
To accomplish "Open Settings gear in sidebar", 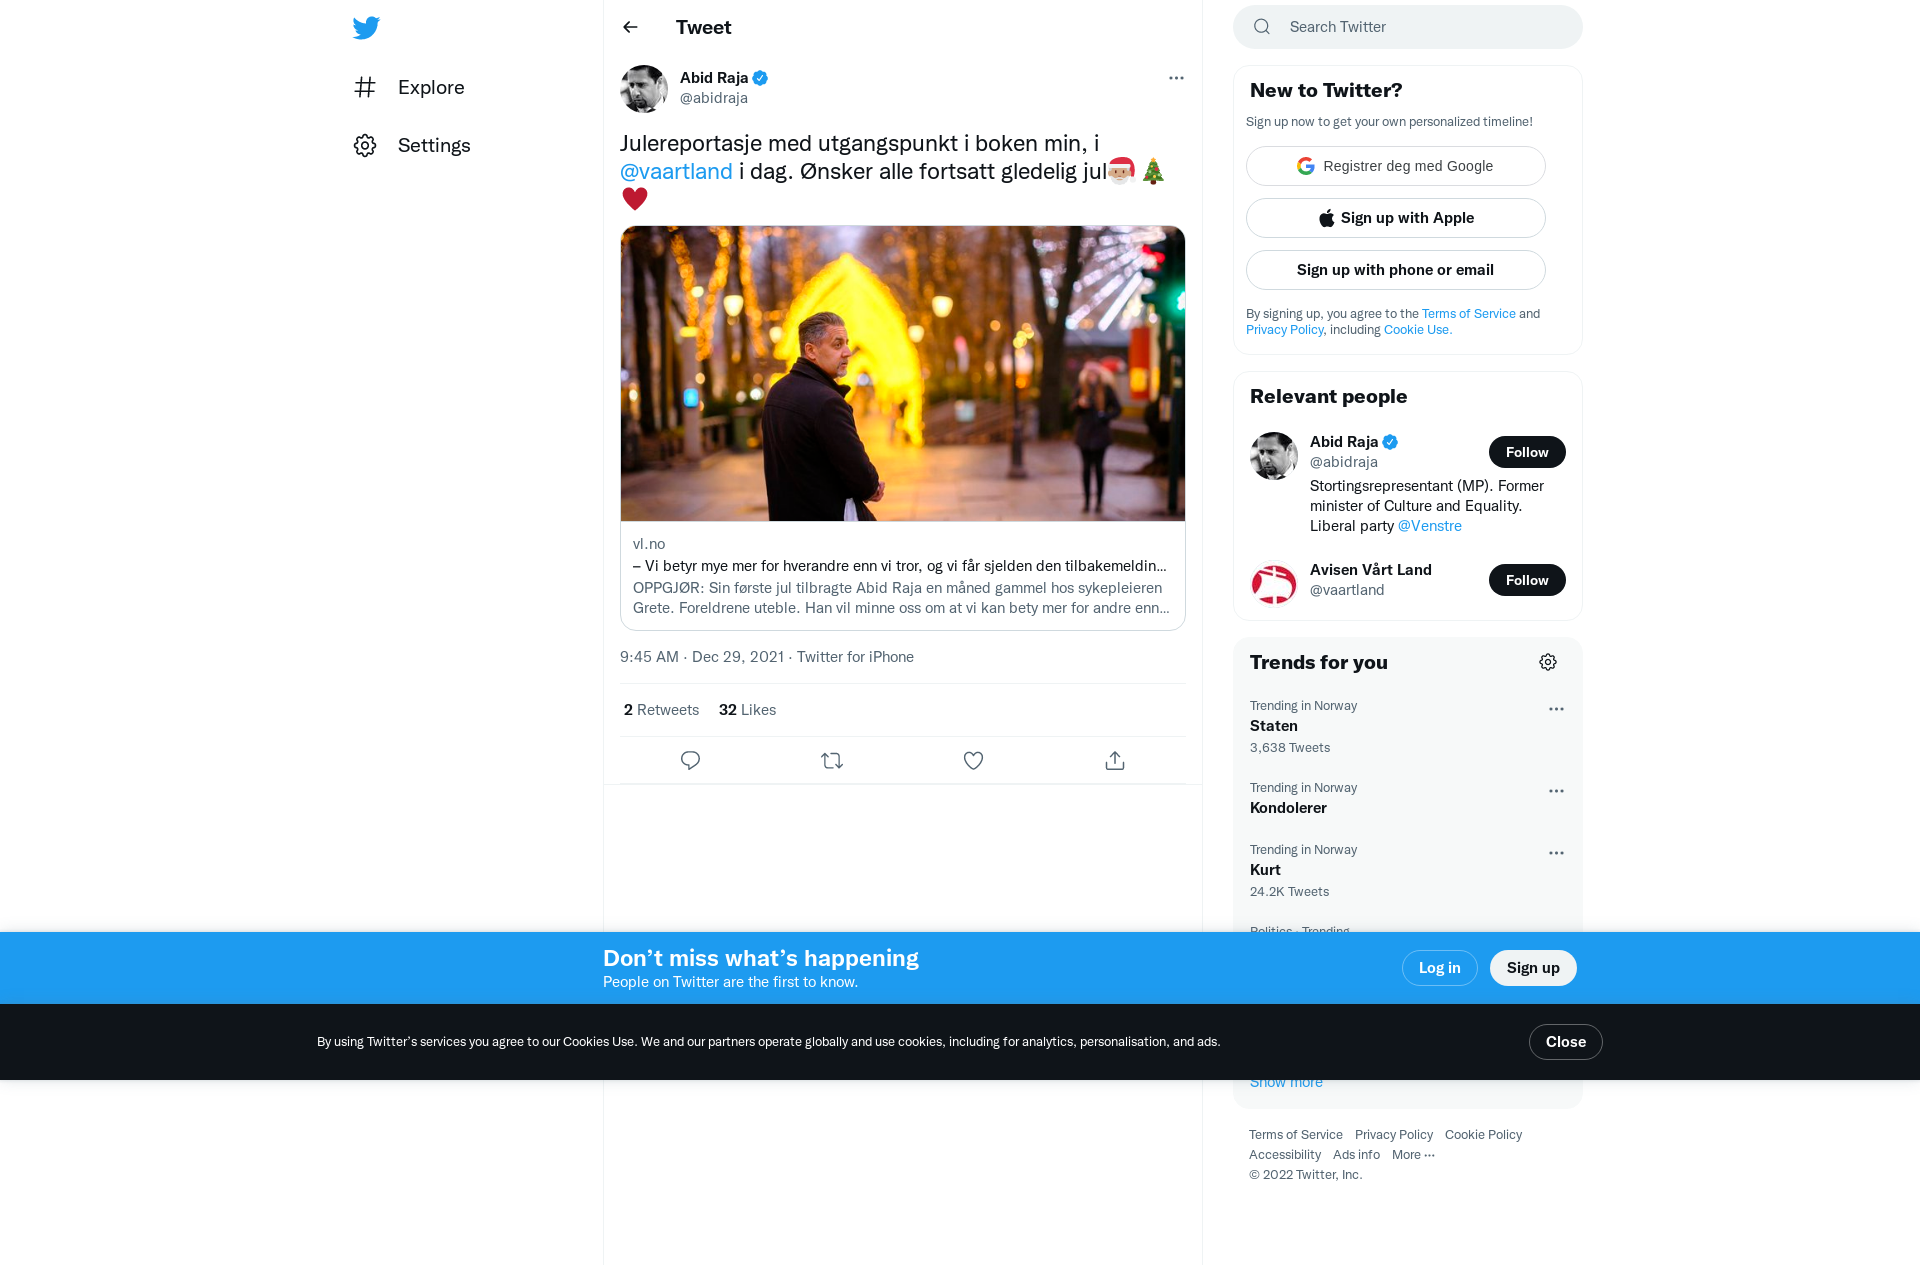I will [365, 146].
